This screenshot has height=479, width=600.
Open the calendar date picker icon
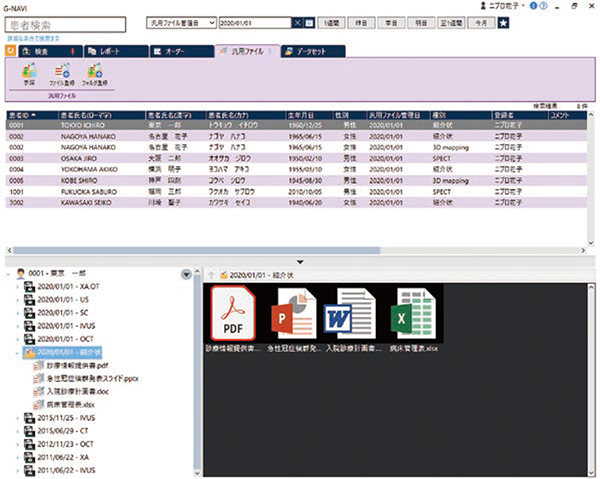(x=309, y=21)
